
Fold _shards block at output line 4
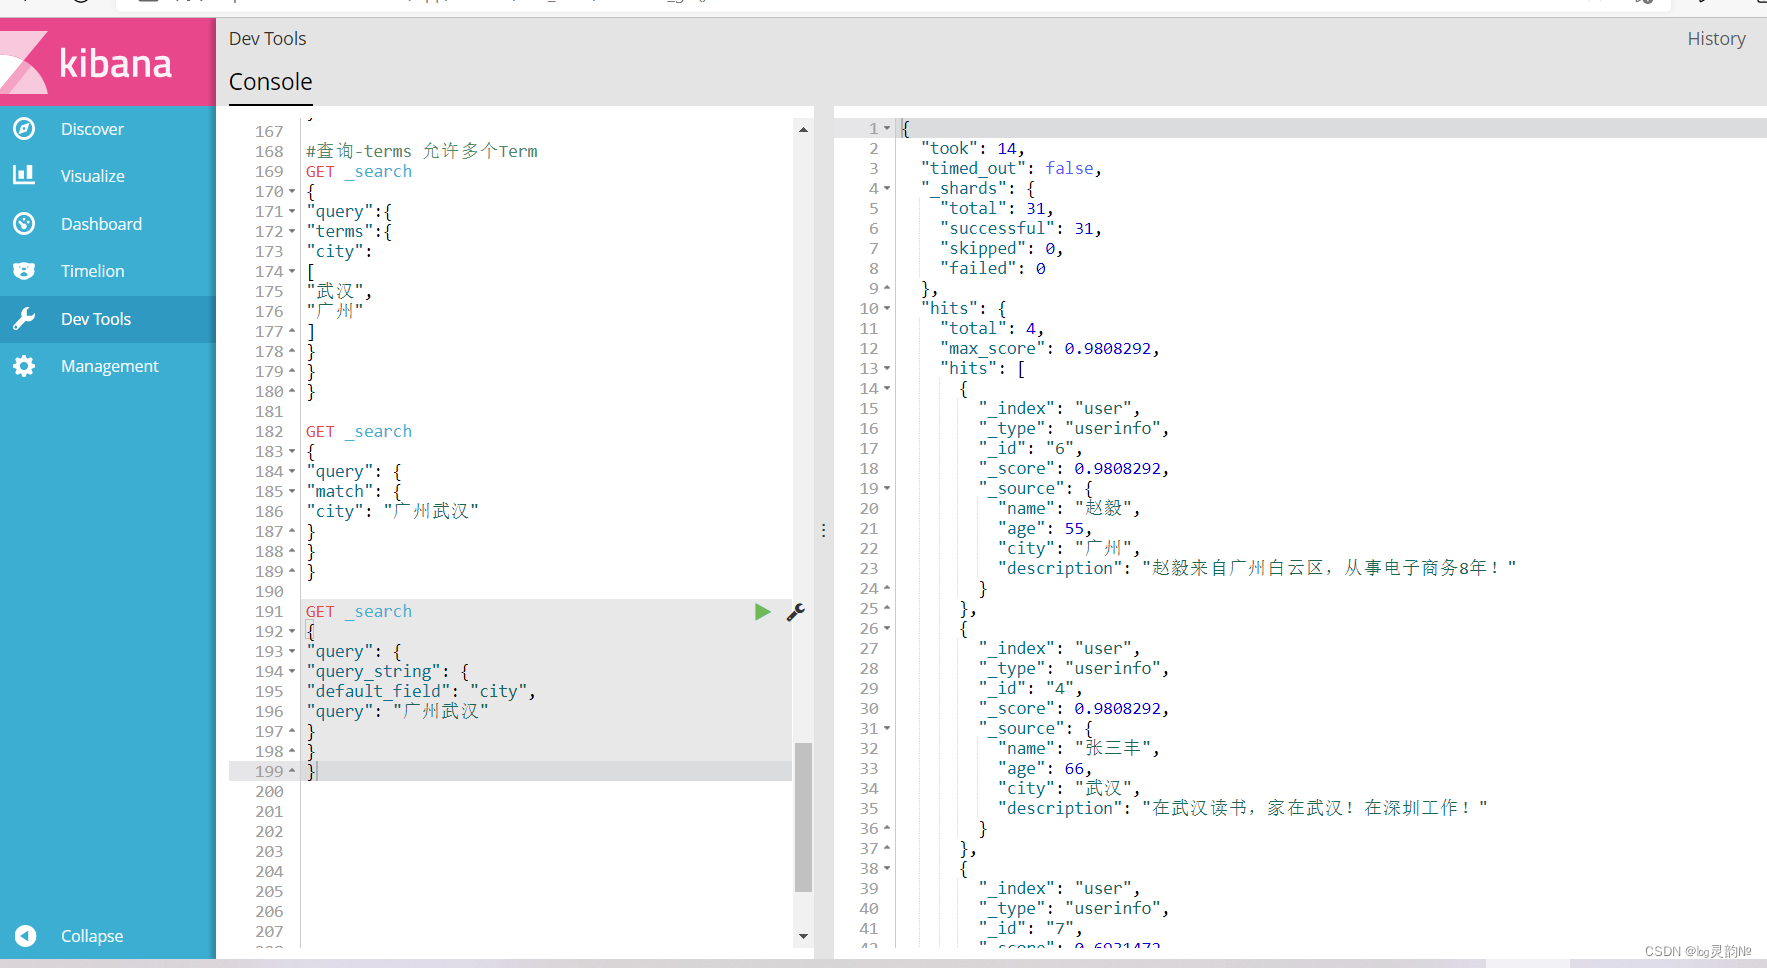887,189
